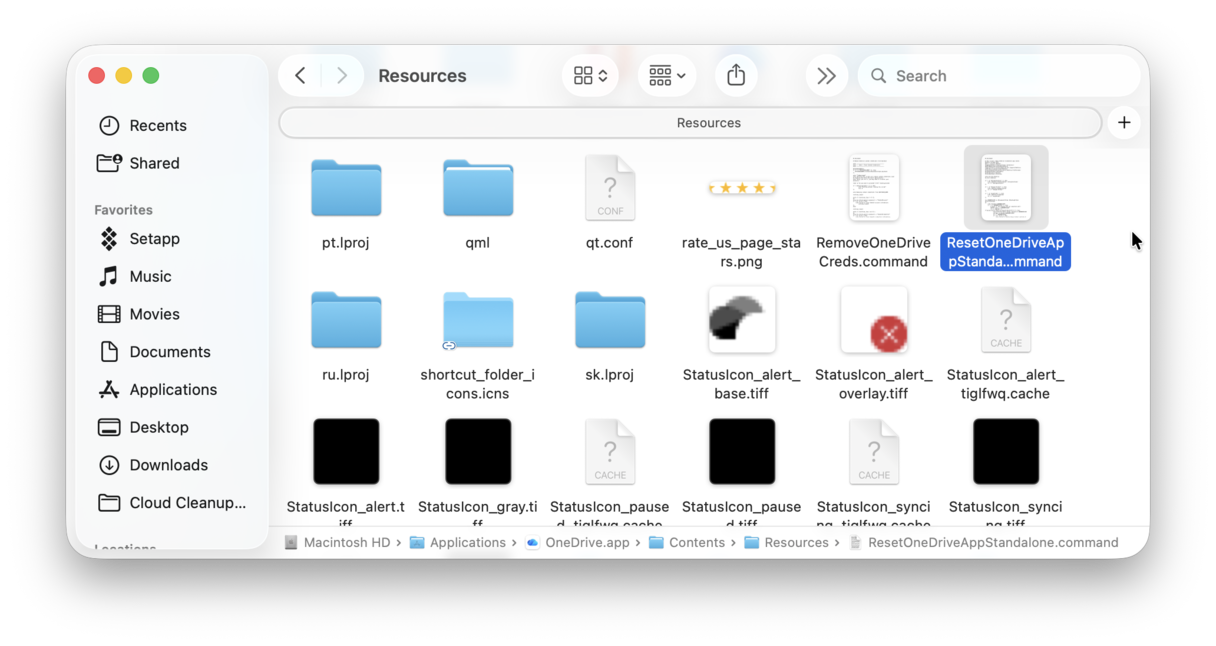Close the Finder window with red button
This screenshot has width=1216, height=646.
(x=97, y=76)
